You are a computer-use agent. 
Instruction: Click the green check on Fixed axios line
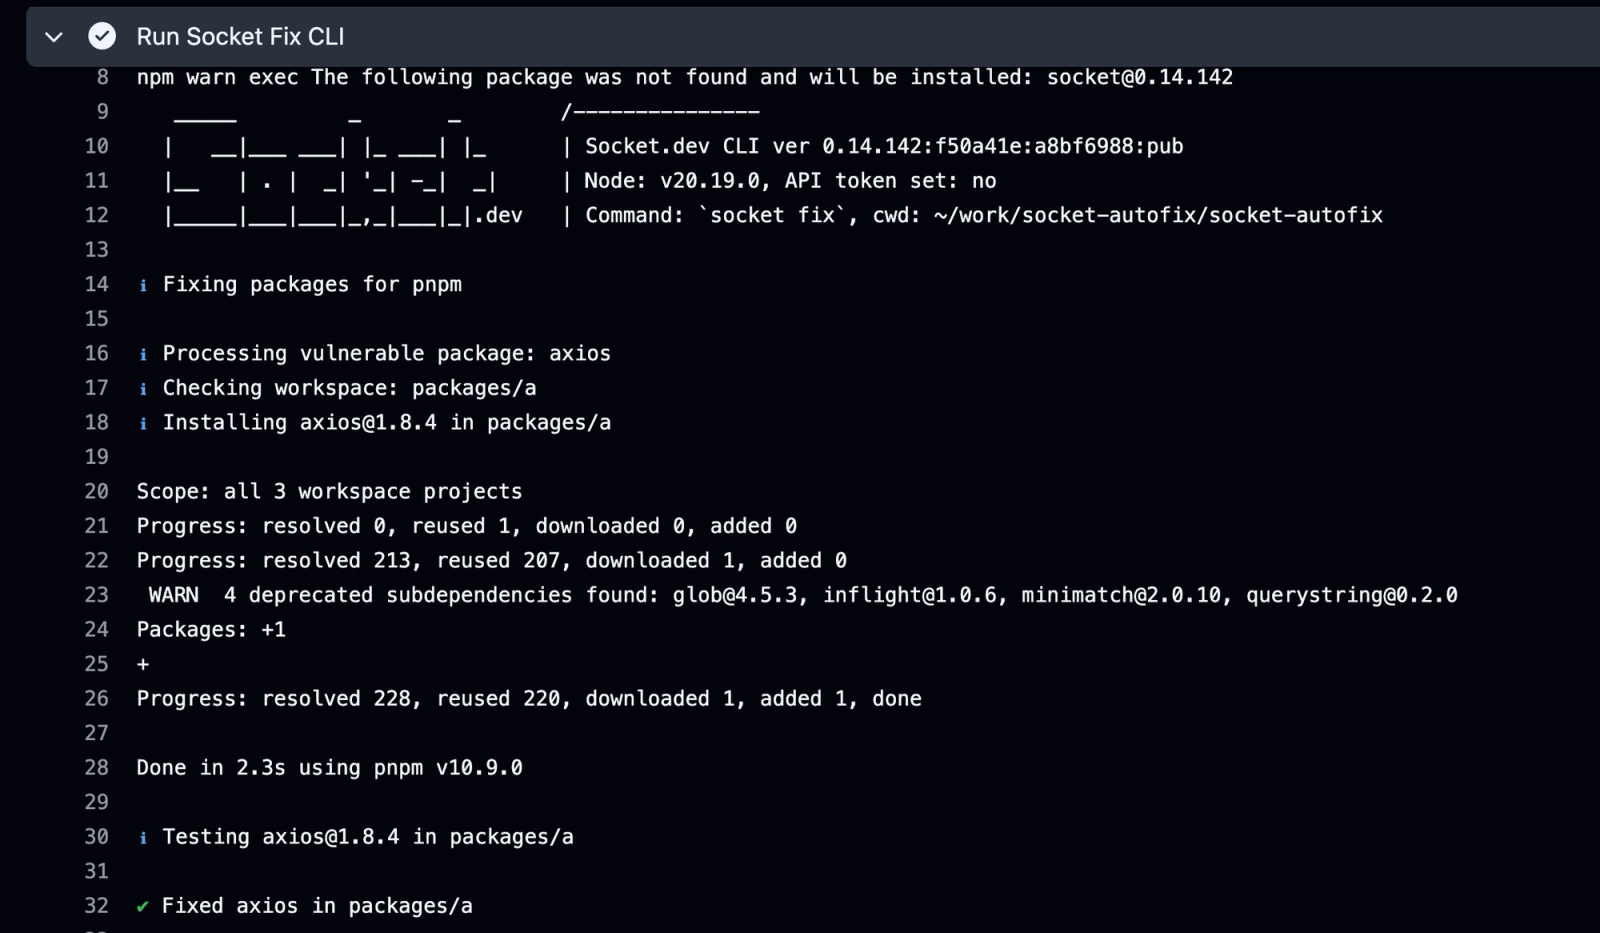(143, 906)
